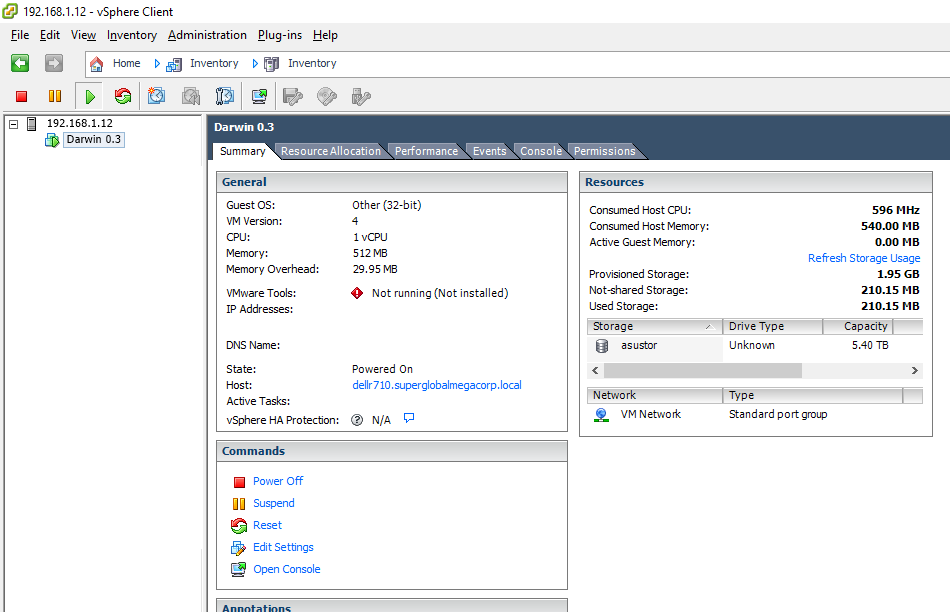The width and height of the screenshot is (950, 612).
Task: Click the vSphere HA Protection info bubble
Action: click(x=409, y=419)
